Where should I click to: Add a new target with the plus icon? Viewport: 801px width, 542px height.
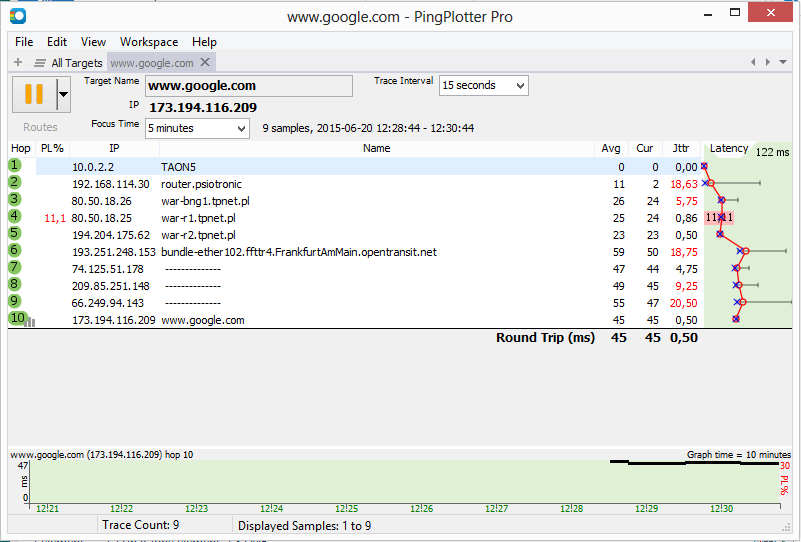pos(18,62)
